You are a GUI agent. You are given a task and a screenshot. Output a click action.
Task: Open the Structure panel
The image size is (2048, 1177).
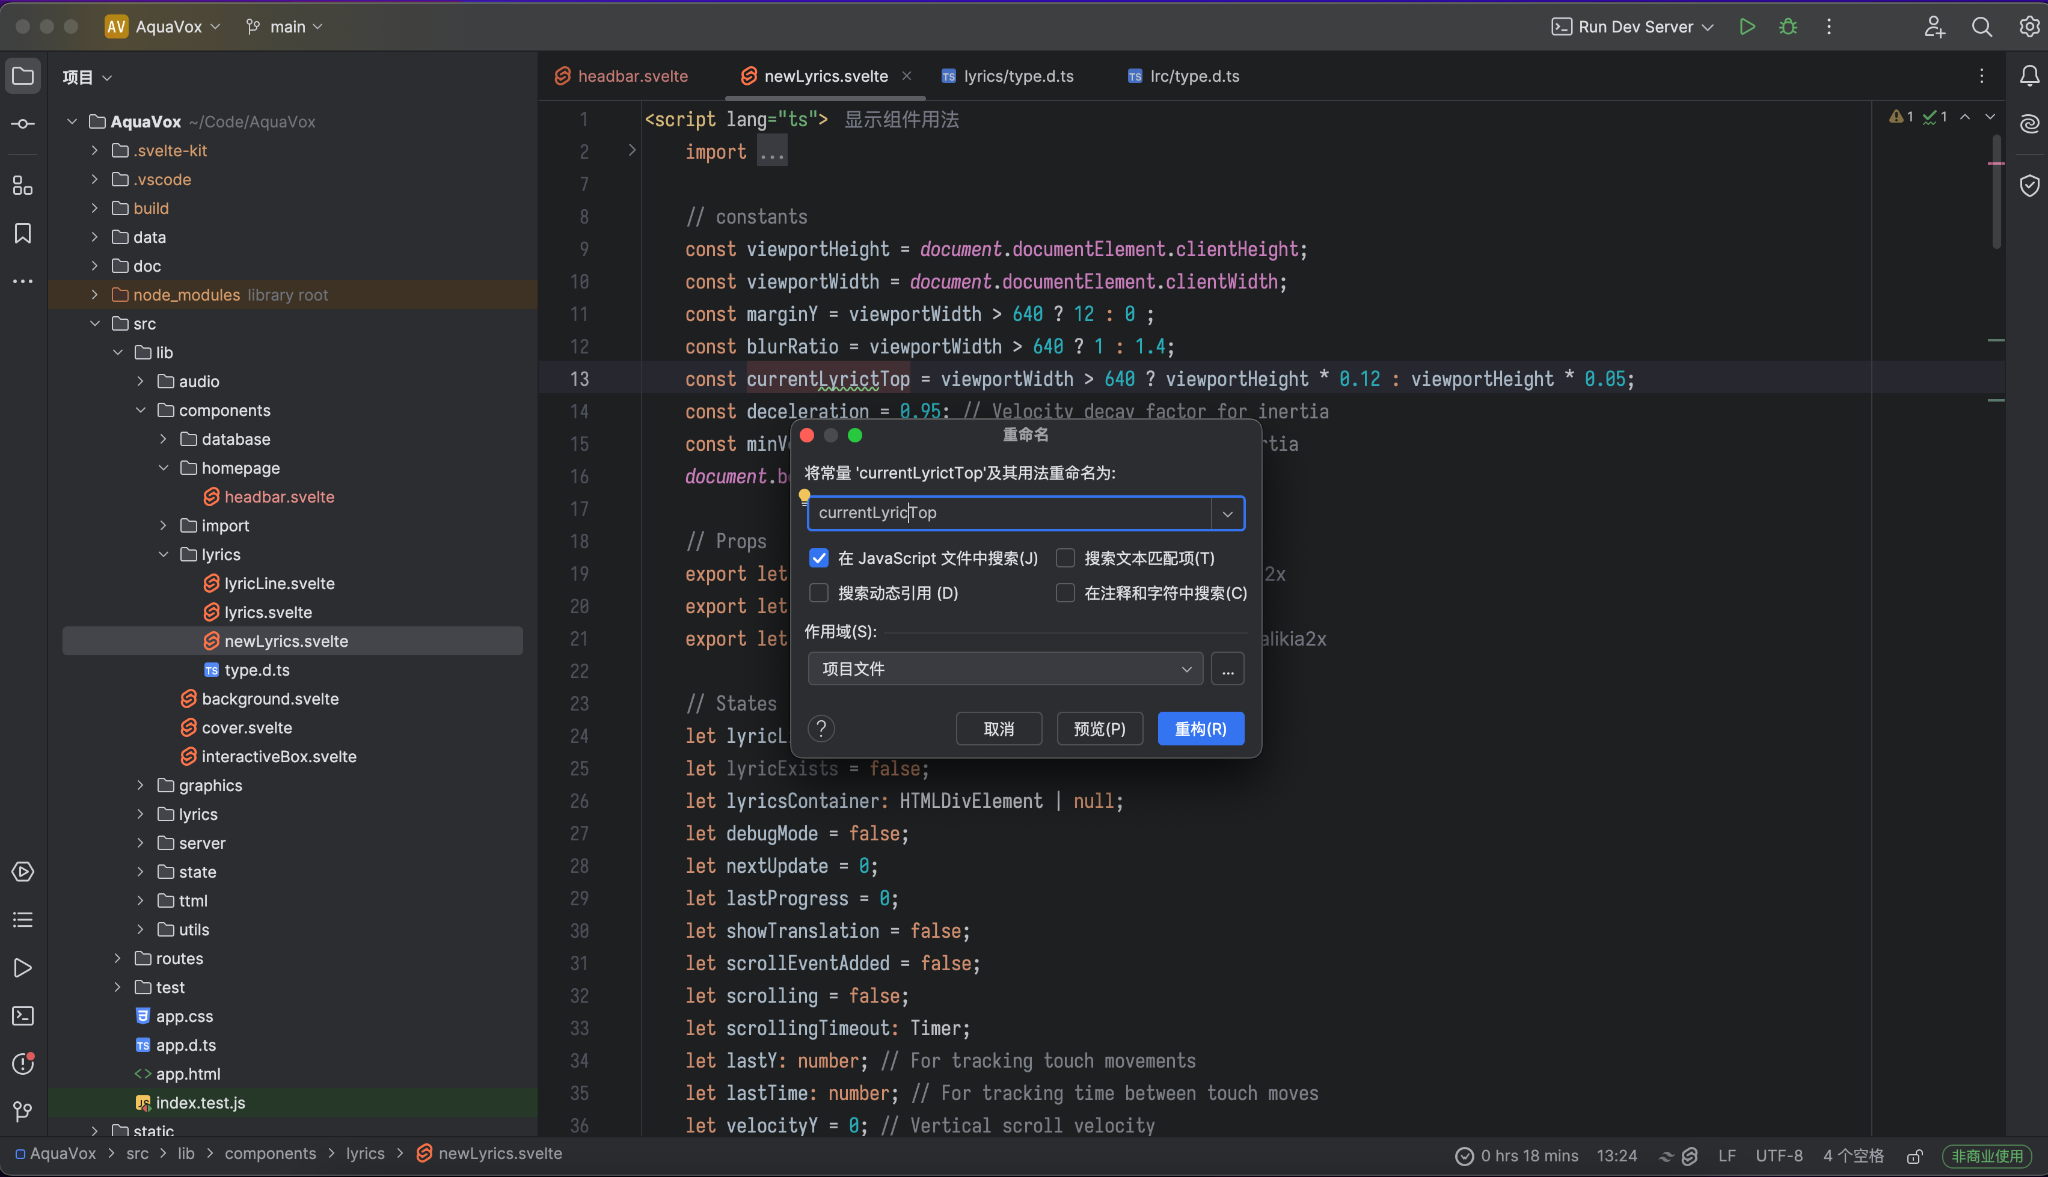(x=22, y=185)
